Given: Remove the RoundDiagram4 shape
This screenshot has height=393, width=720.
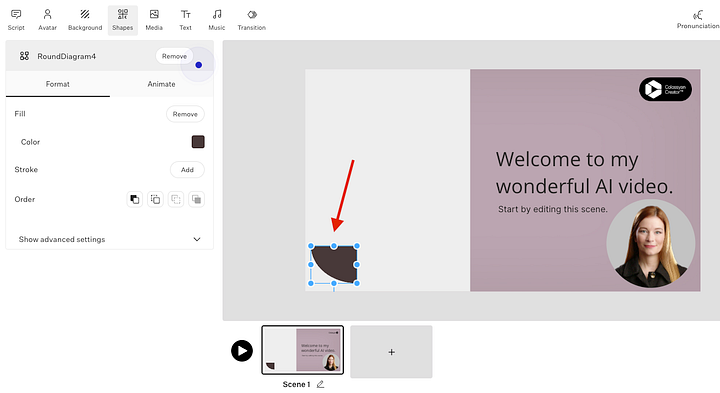Looking at the screenshot, I should [x=174, y=56].
